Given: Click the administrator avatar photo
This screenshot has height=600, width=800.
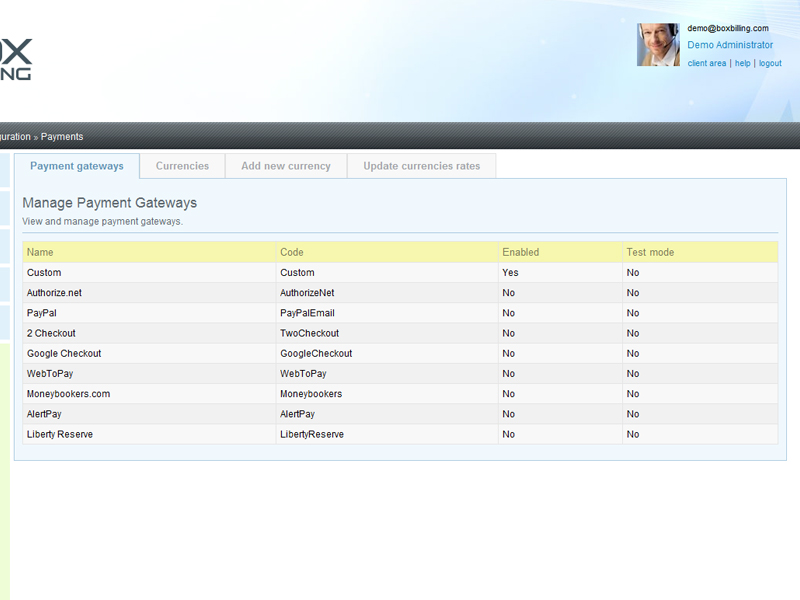Looking at the screenshot, I should pyautogui.click(x=658, y=44).
